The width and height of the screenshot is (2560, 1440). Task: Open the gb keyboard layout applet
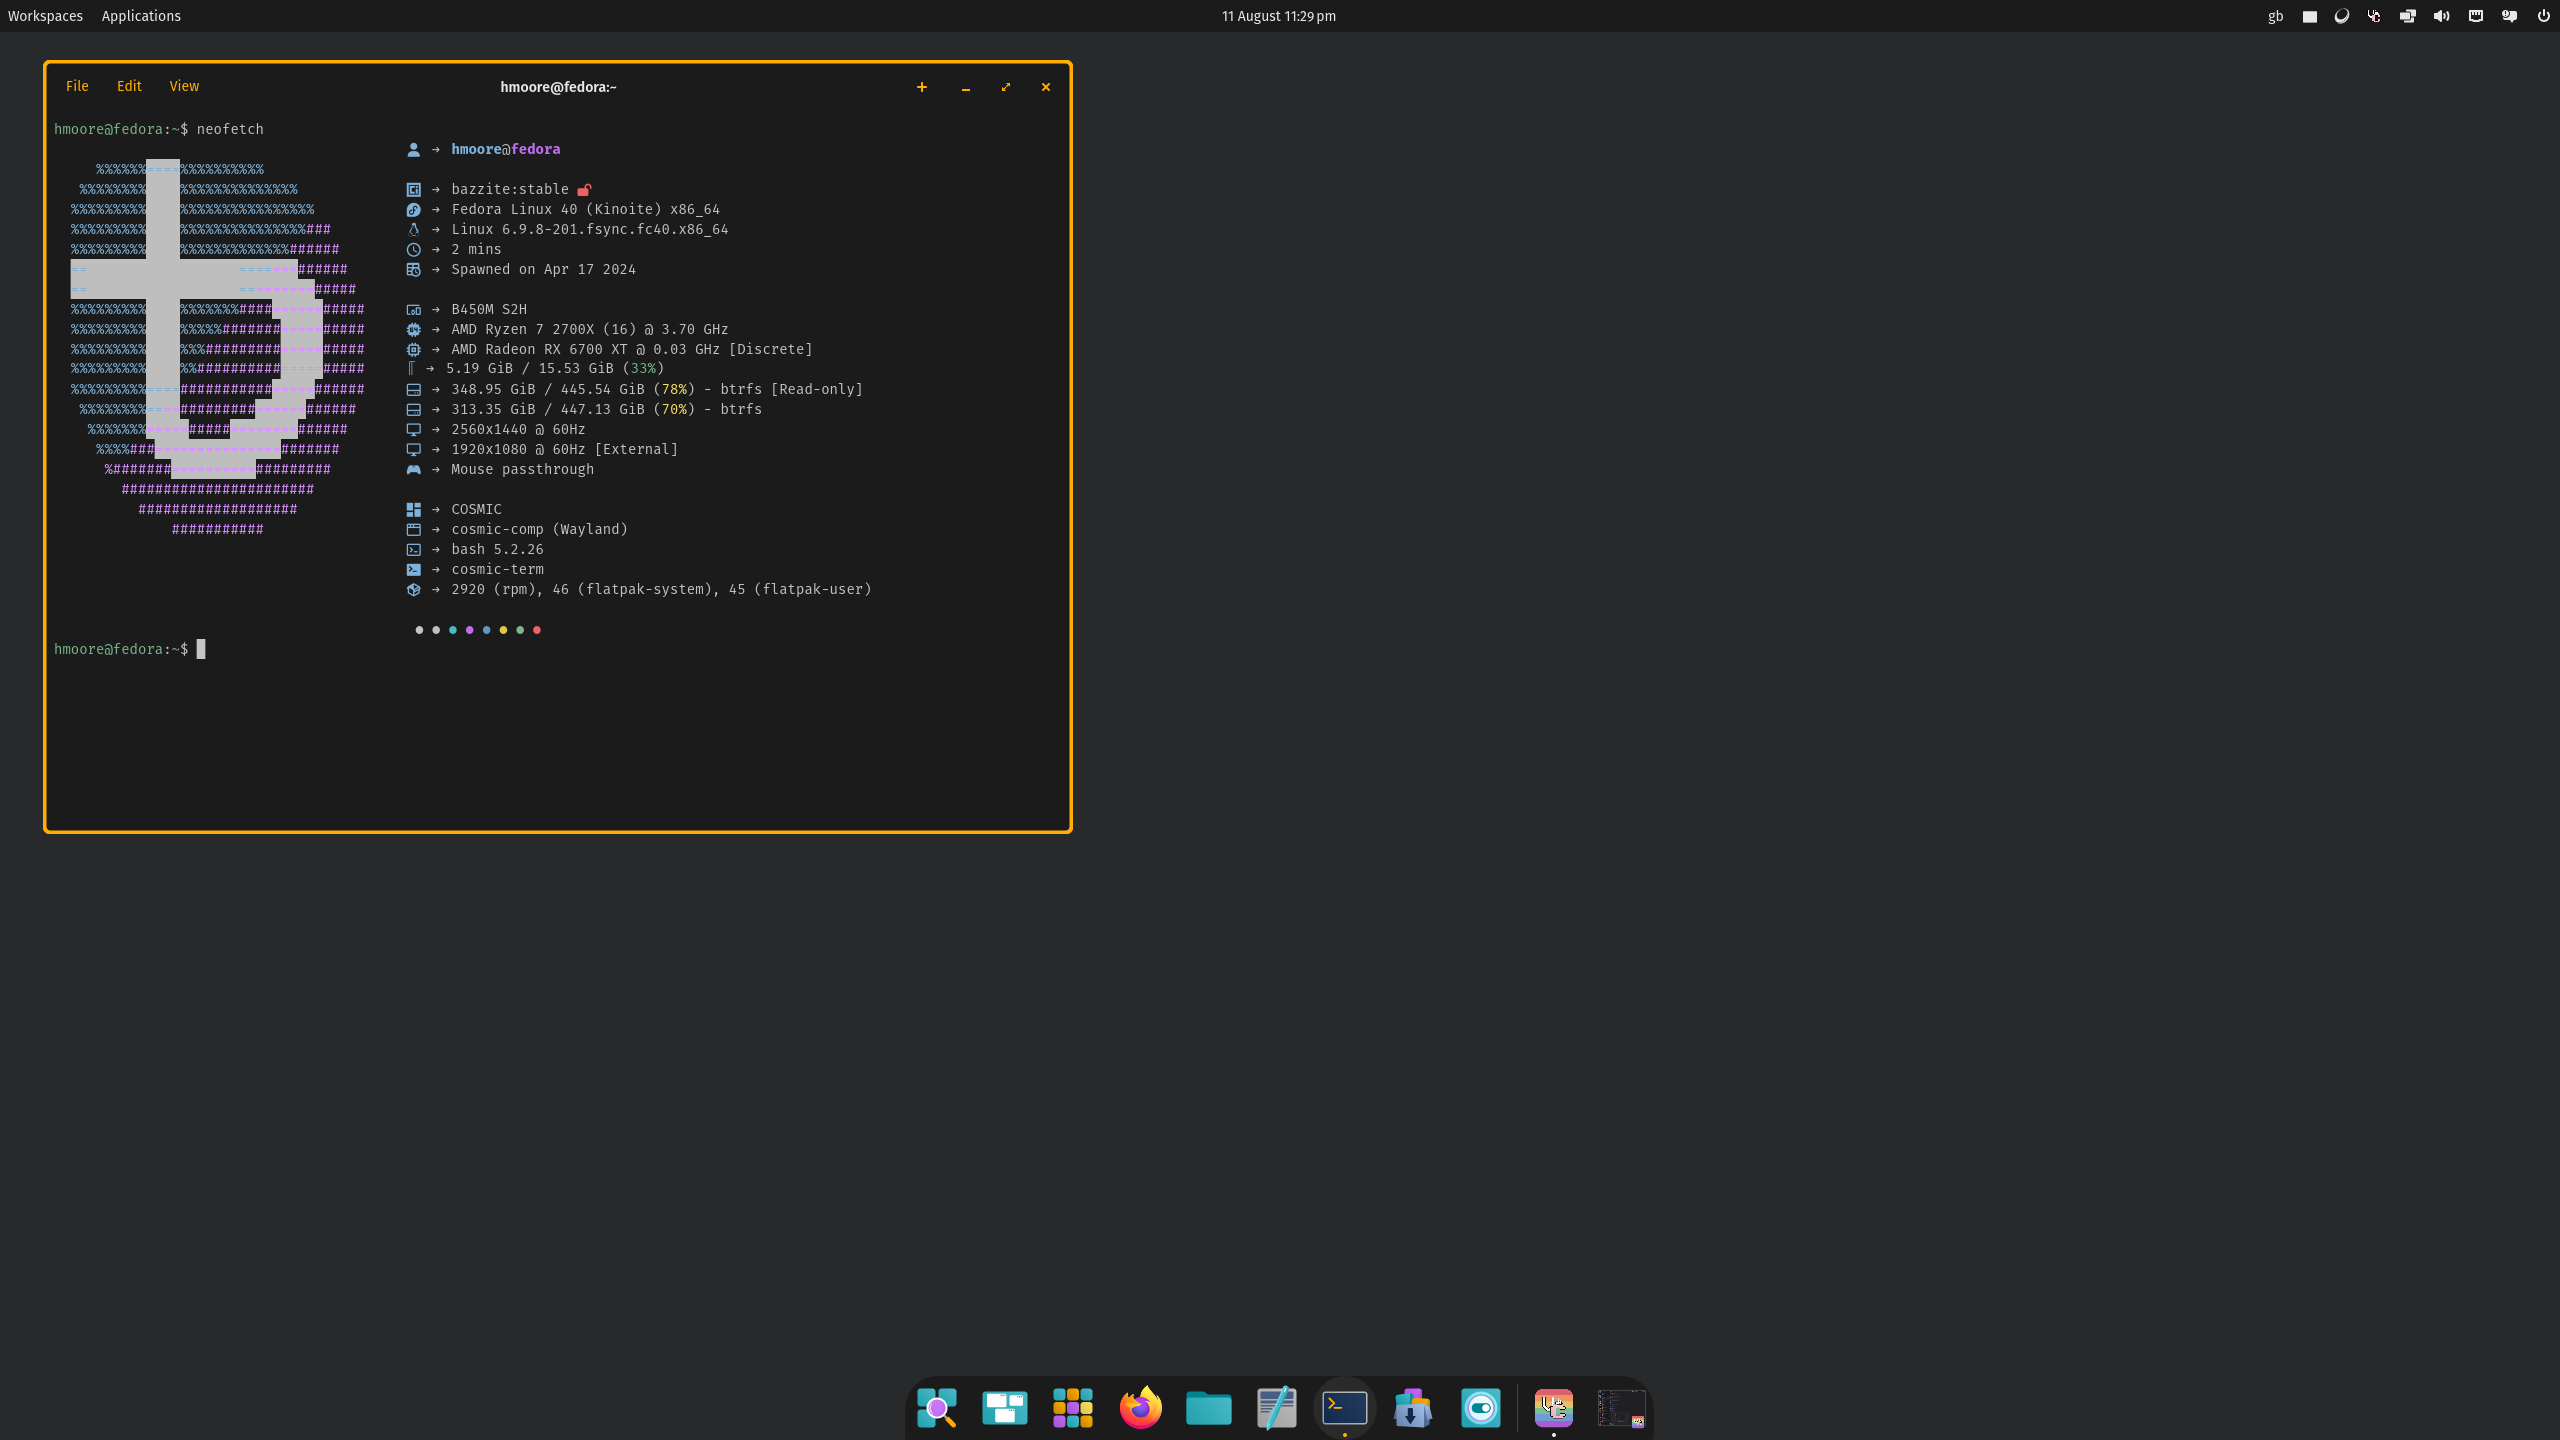pos(2275,16)
